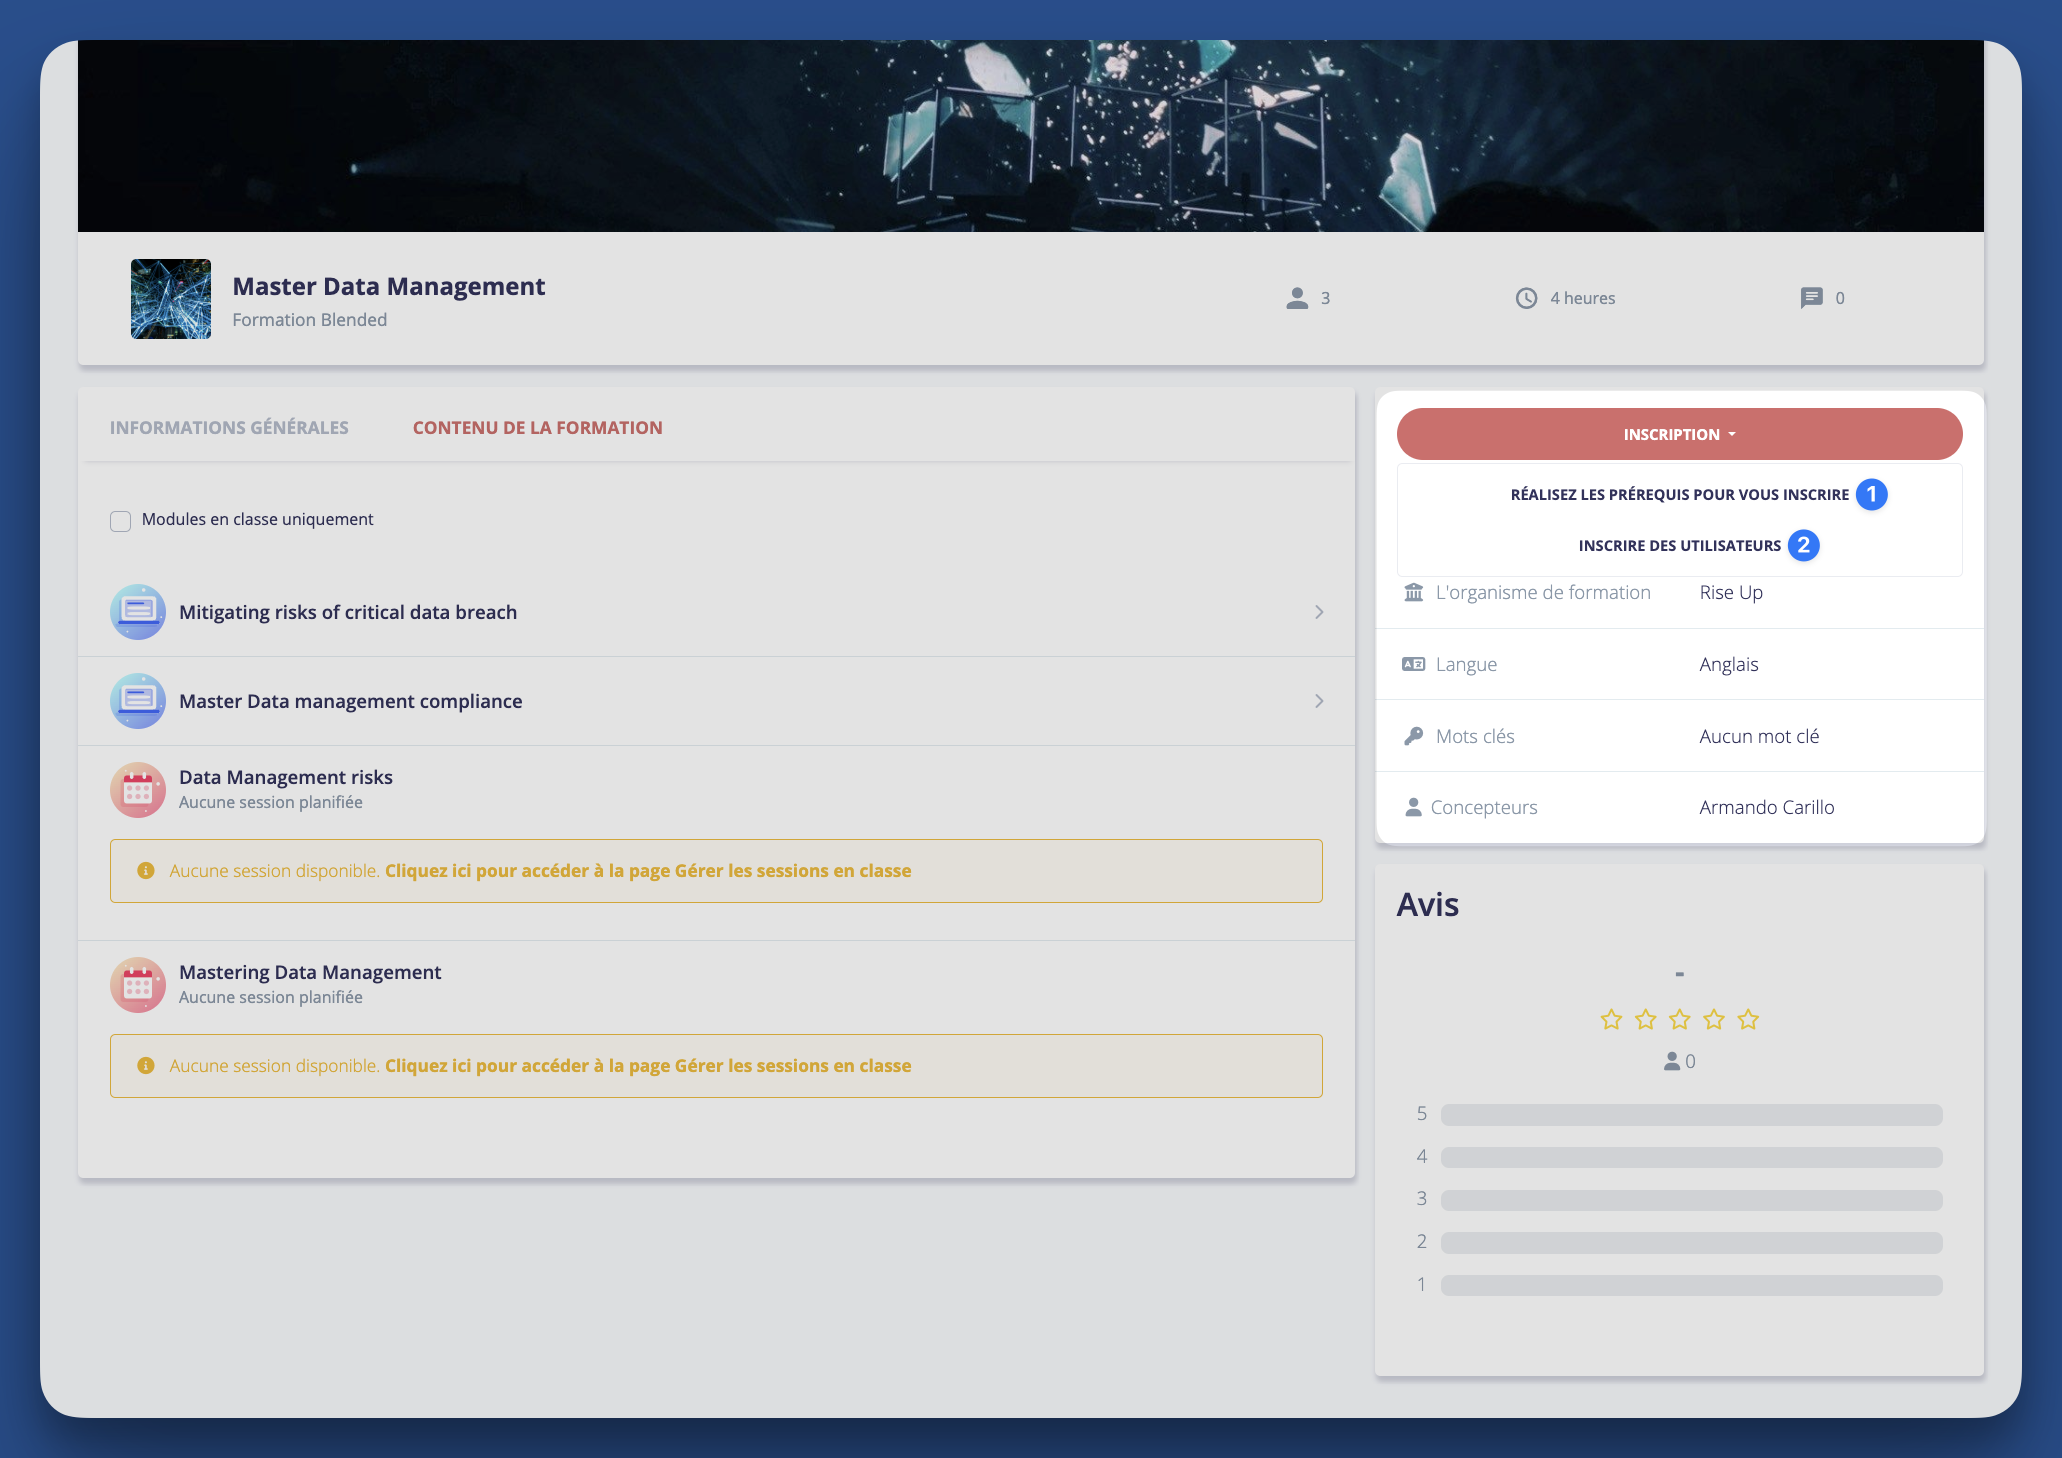This screenshot has height=1458, width=2062.
Task: Expand Master Data management compliance chevron
Action: pyautogui.click(x=1319, y=701)
